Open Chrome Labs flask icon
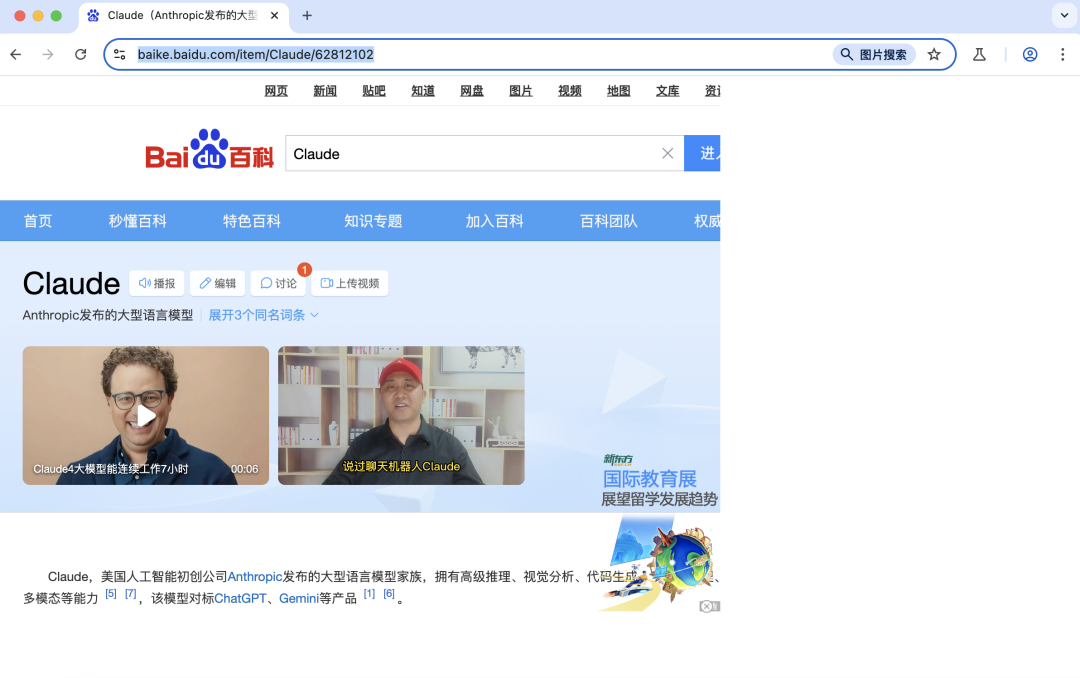The width and height of the screenshot is (1080, 678). 979,54
